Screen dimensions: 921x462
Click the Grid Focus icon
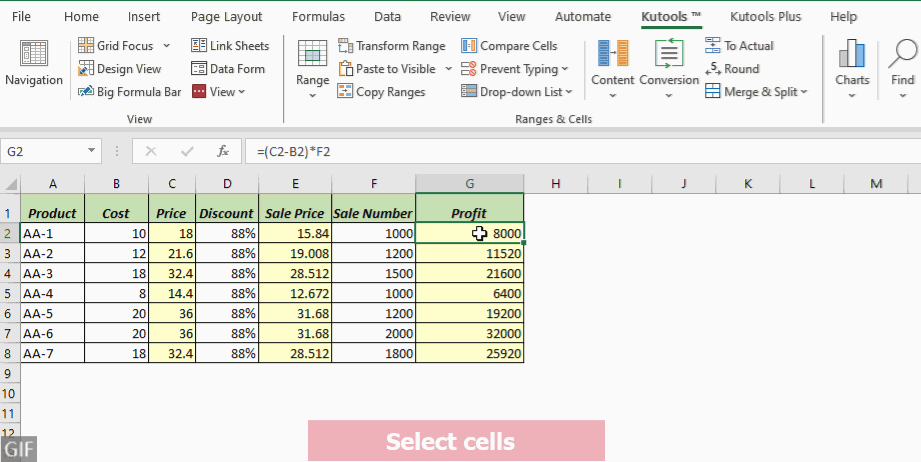[x=86, y=45]
